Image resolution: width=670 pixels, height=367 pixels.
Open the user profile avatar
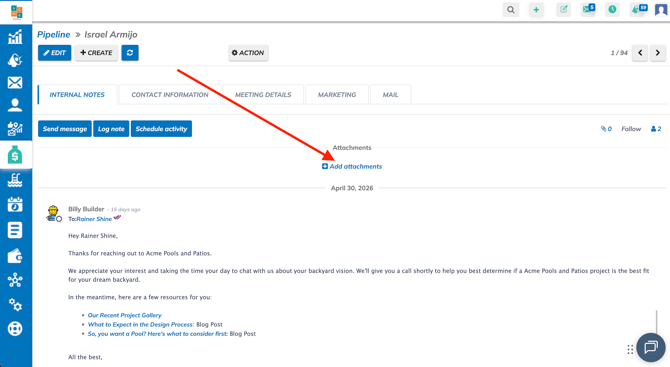(661, 9)
